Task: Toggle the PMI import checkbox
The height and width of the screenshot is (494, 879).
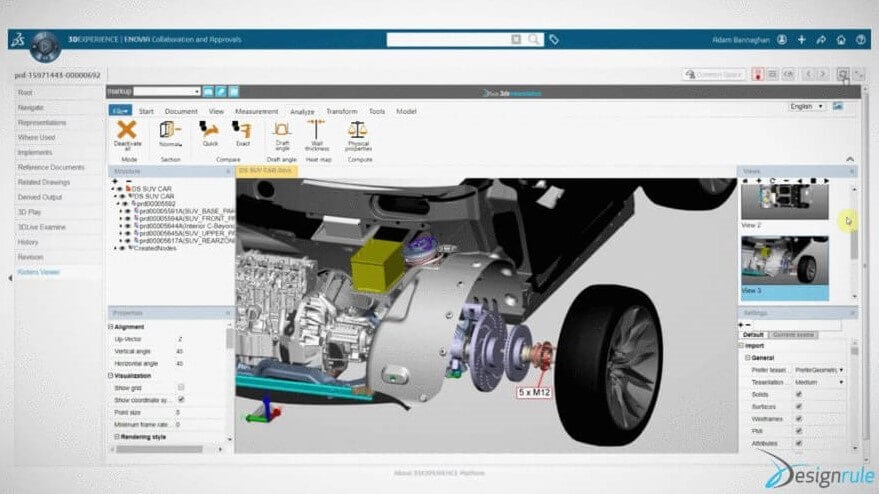Action: 799,431
